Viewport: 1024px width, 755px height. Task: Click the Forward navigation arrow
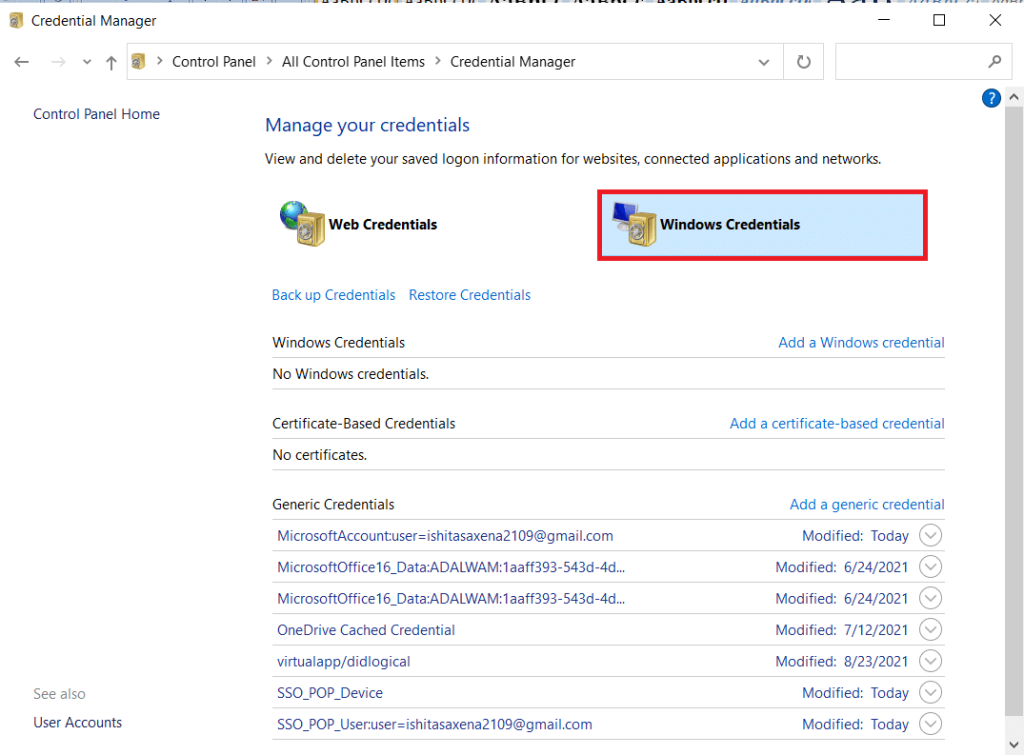[x=58, y=62]
